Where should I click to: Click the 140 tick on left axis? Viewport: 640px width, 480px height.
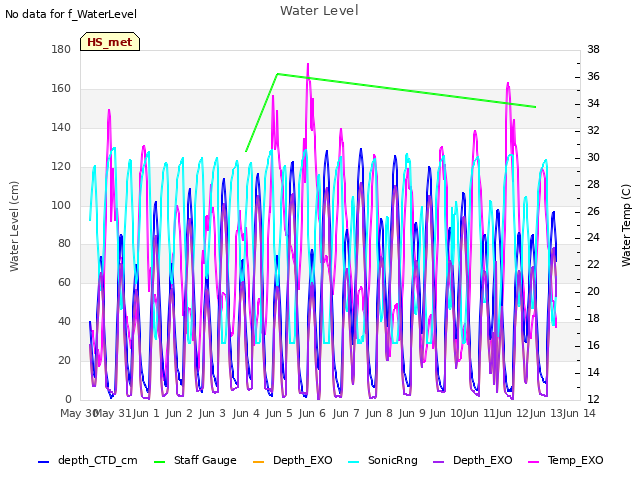point(61,127)
